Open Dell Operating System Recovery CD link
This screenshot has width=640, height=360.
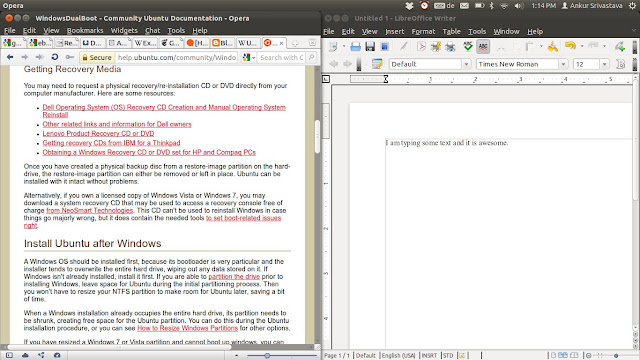tap(164, 111)
